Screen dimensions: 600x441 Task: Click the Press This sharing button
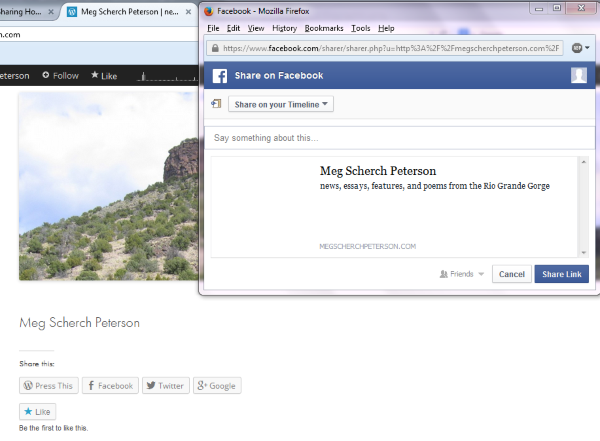pos(48,385)
